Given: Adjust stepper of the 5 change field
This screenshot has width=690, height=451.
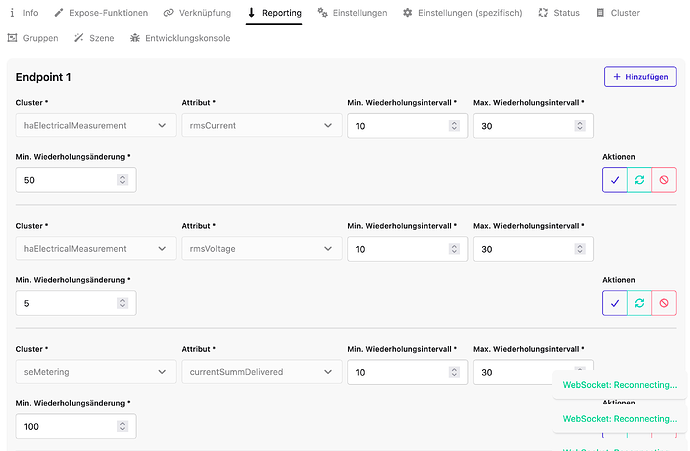Looking at the screenshot, I should pos(122,303).
